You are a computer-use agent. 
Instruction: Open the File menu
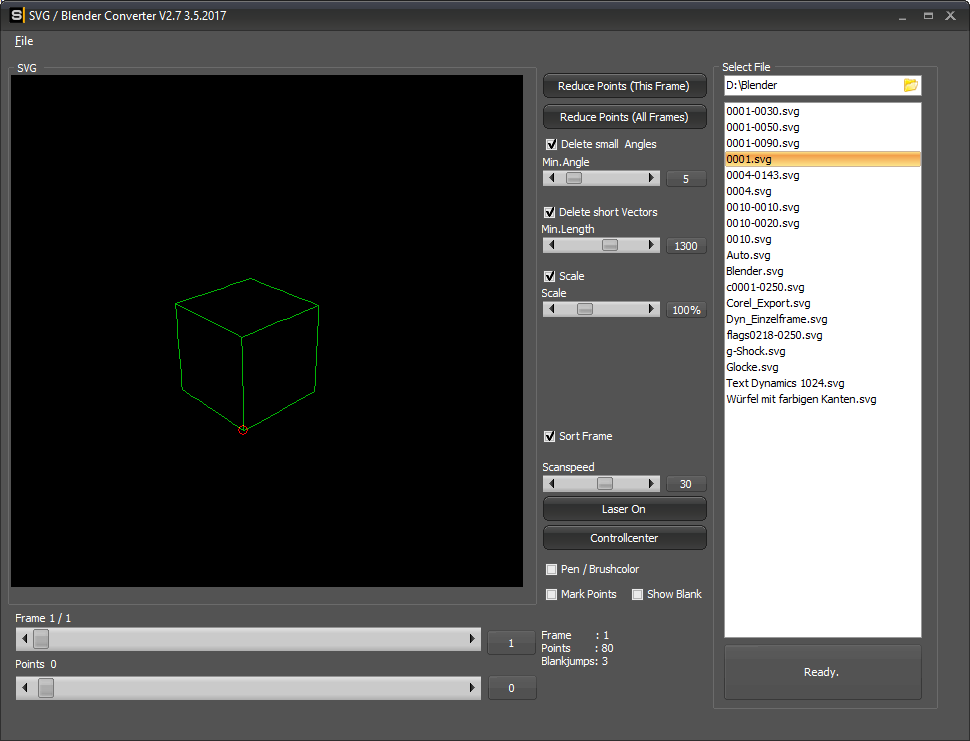point(24,41)
